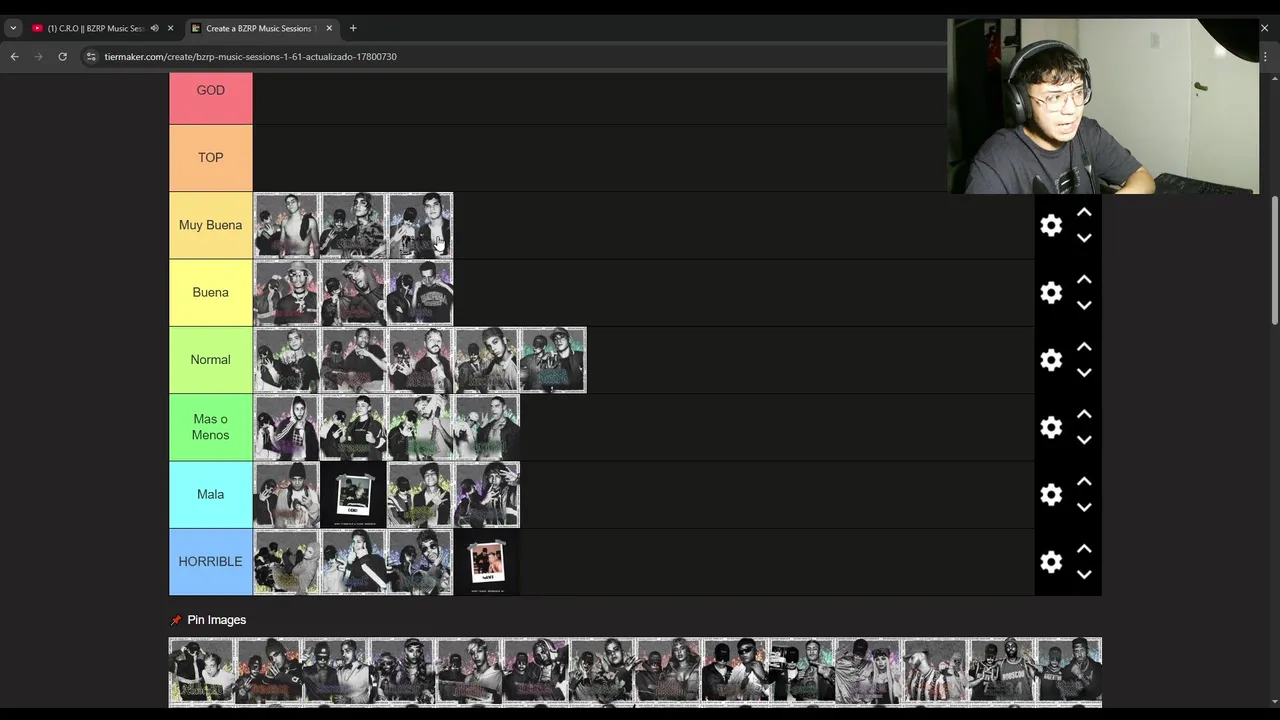Click the Buena tier label
This screenshot has width=1280, height=720.
tap(210, 292)
